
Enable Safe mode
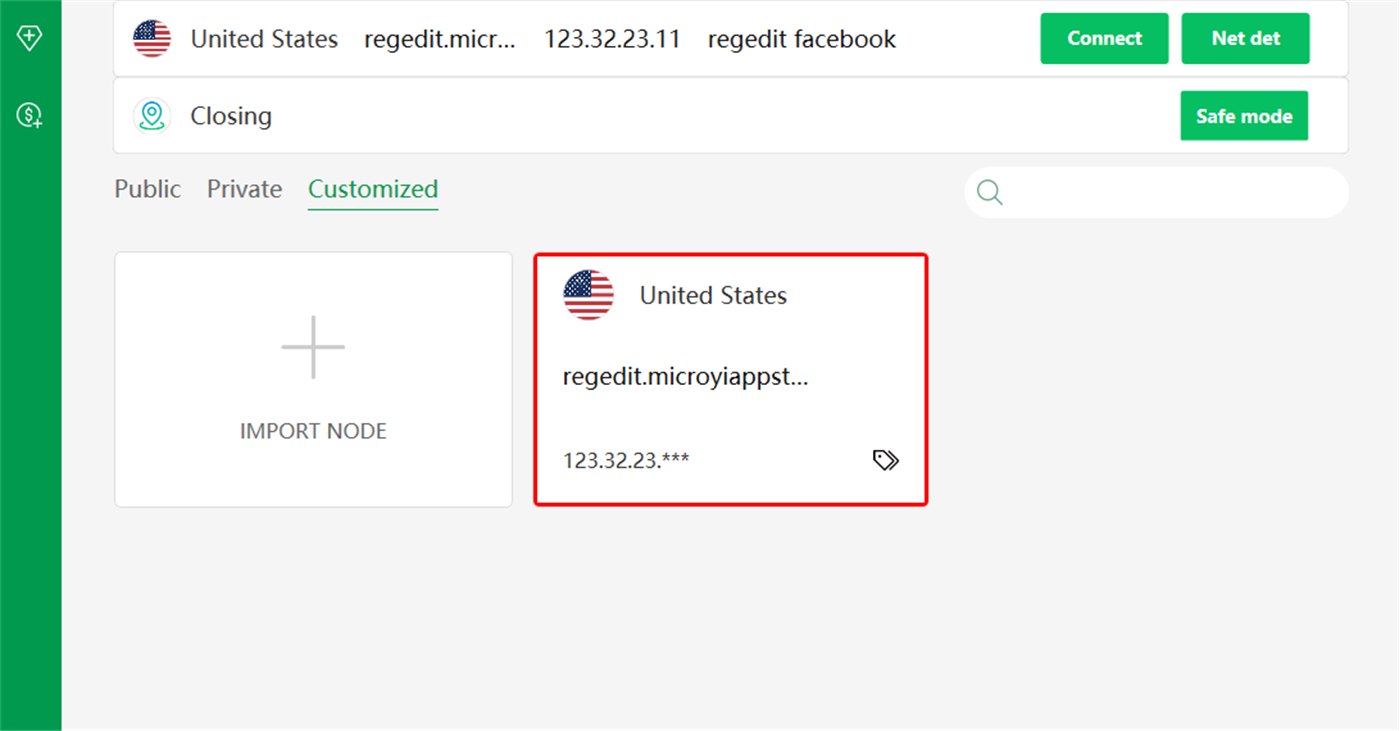coord(1244,115)
